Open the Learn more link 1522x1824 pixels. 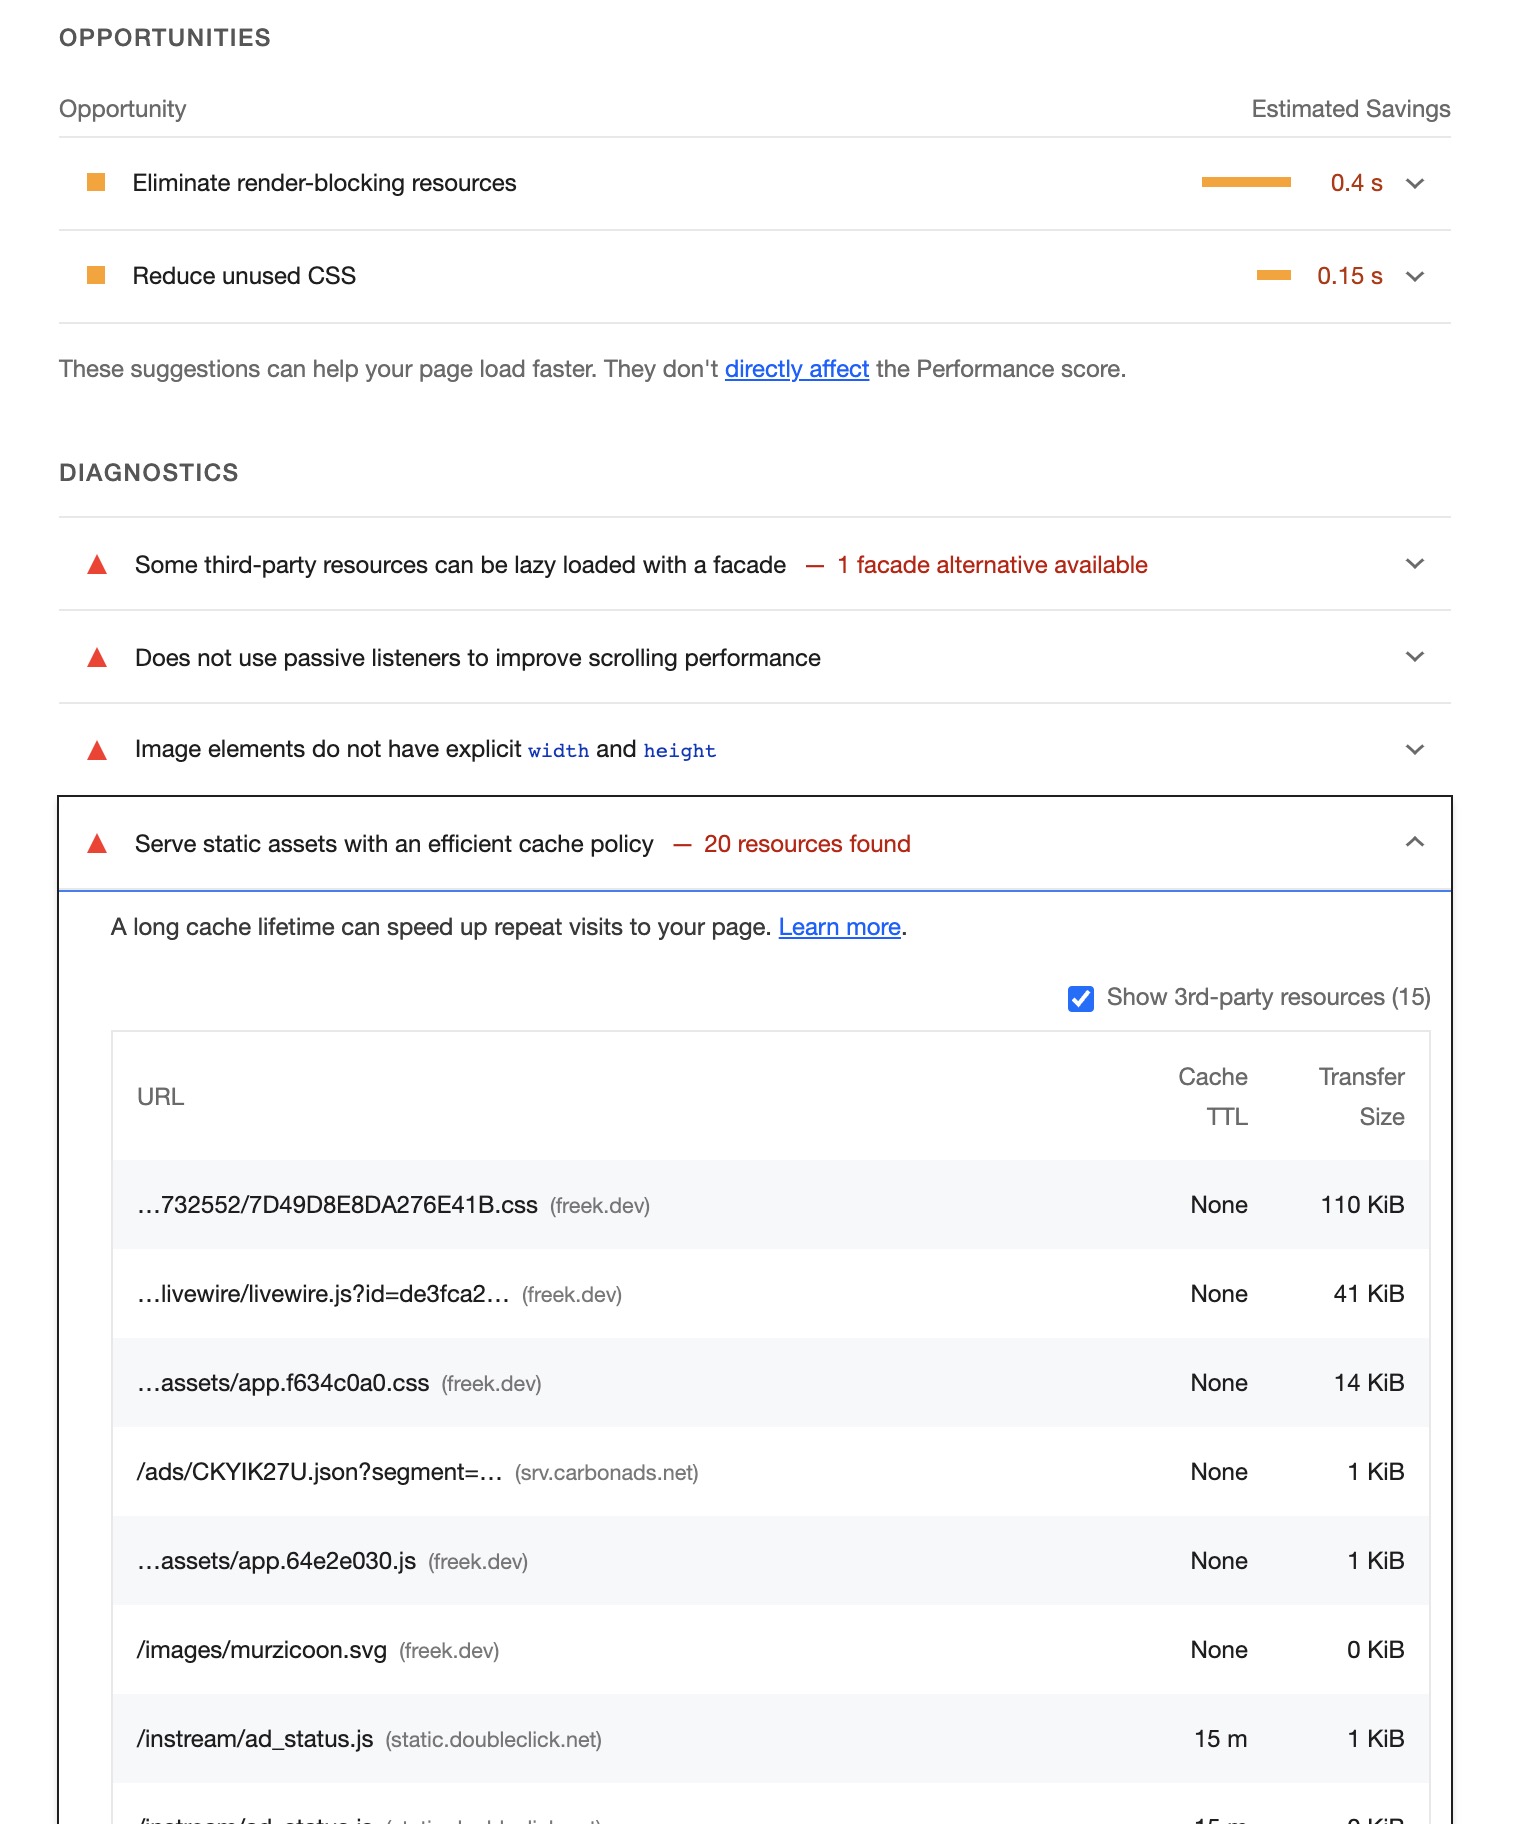click(839, 927)
